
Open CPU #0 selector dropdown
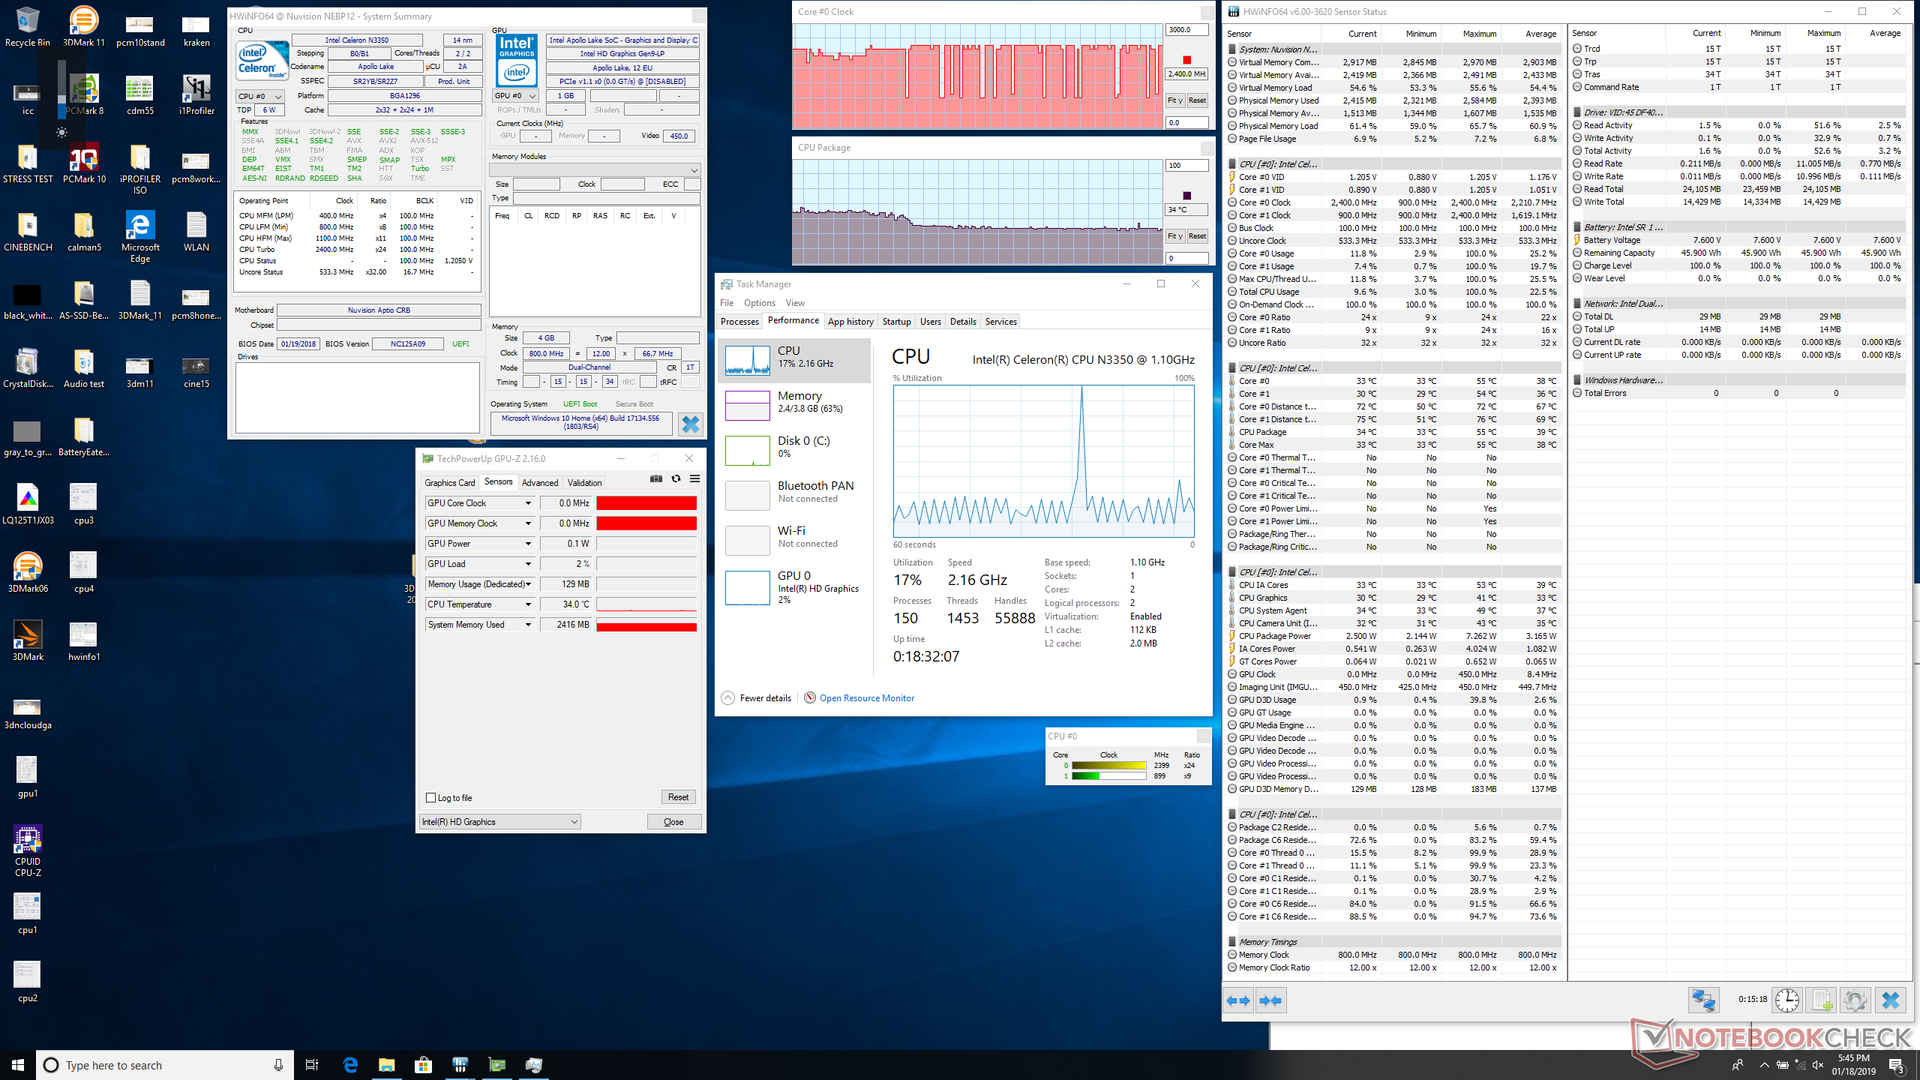pos(260,97)
